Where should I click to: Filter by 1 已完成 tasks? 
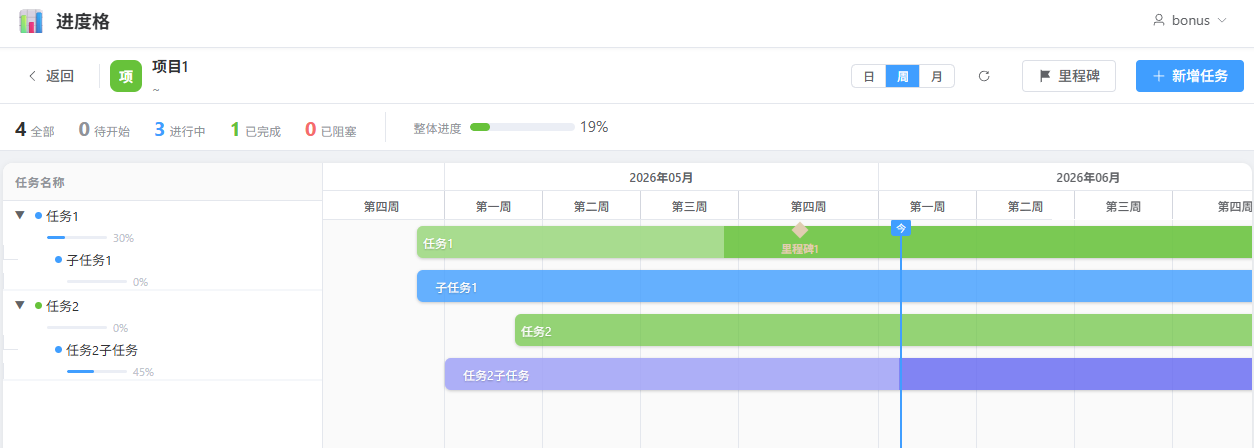click(255, 129)
